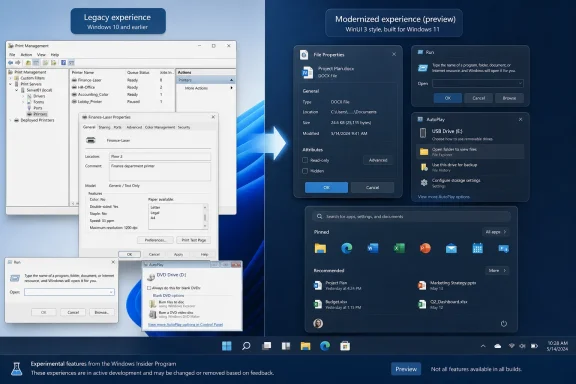Check the Read-only attribute in File Properties
Screen dimensions: 576x384
[305, 160]
